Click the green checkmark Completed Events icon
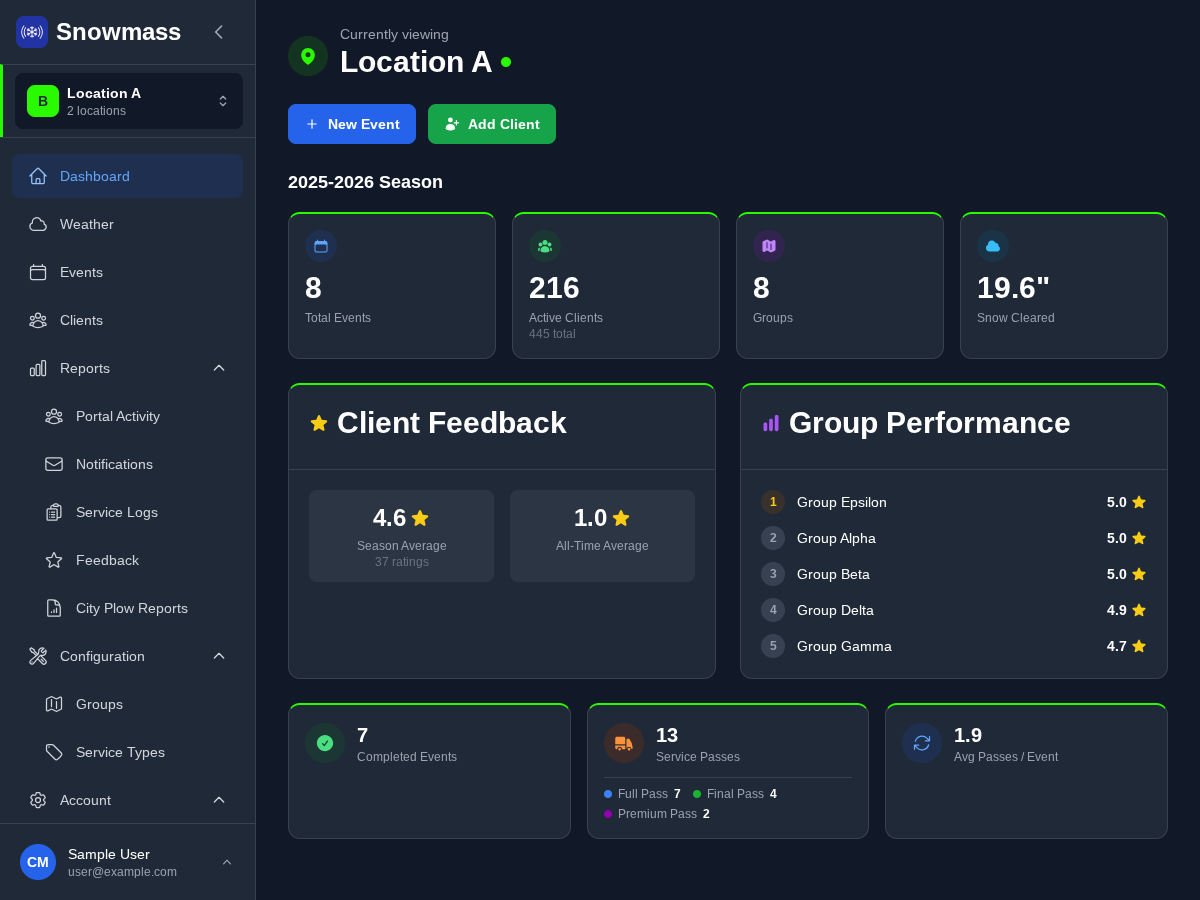 coord(325,743)
